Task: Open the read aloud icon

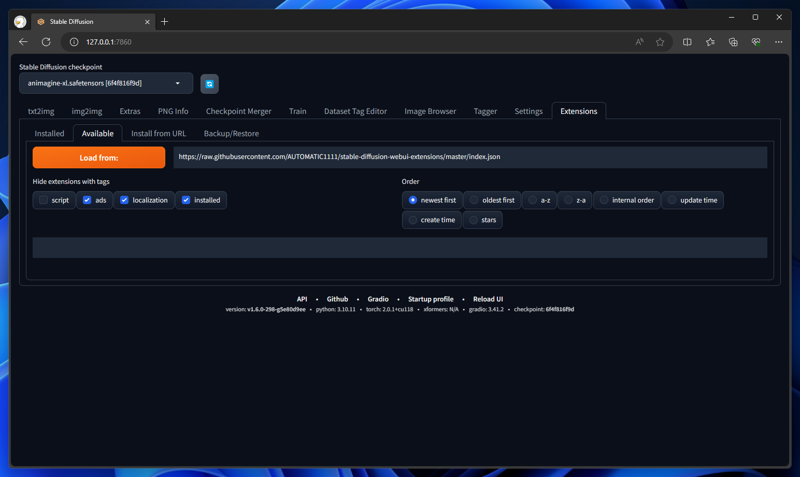Action: click(639, 42)
